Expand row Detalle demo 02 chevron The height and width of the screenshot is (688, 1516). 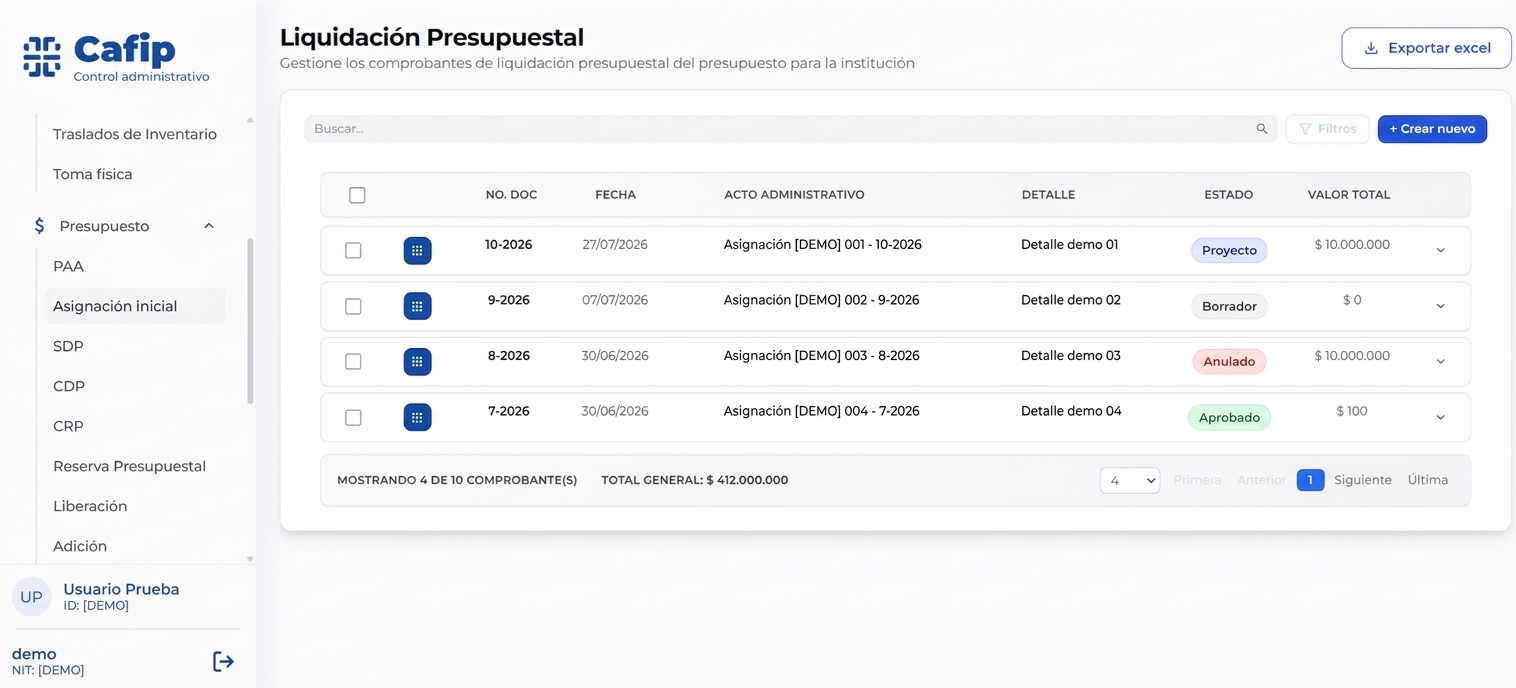coord(1440,306)
